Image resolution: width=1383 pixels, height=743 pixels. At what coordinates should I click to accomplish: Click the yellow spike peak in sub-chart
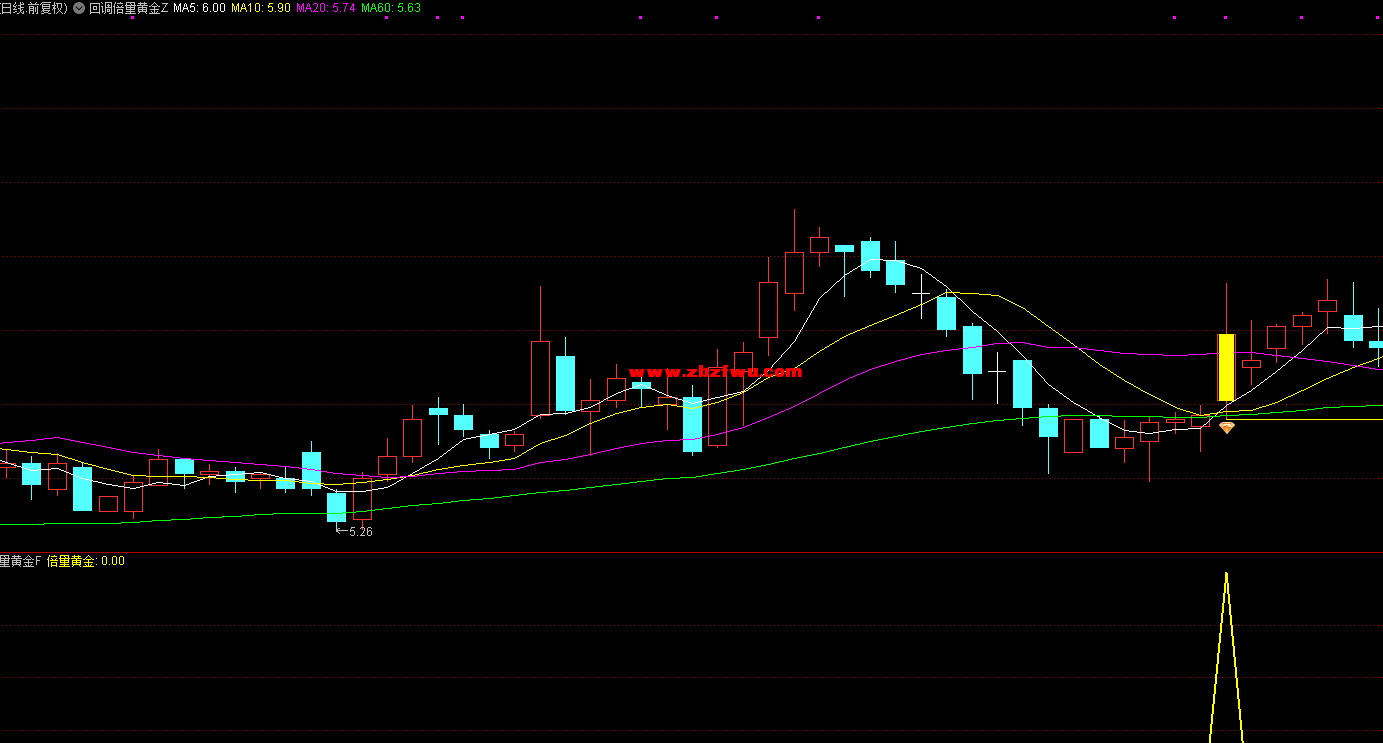tap(1226, 575)
